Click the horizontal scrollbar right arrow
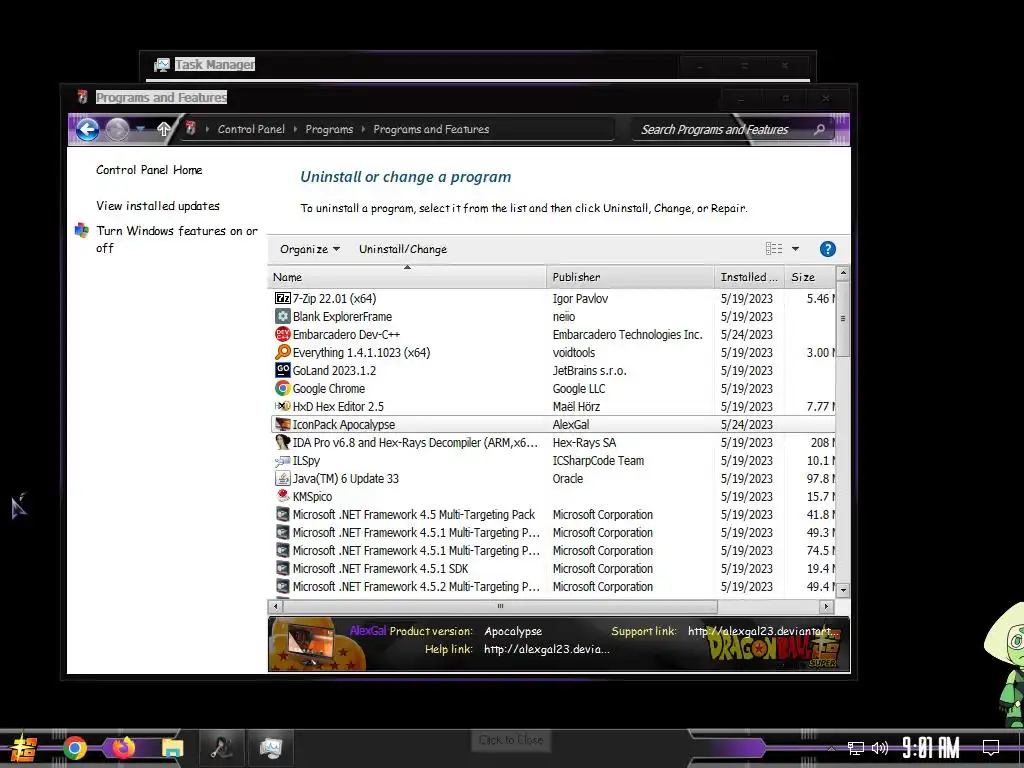 point(827,607)
